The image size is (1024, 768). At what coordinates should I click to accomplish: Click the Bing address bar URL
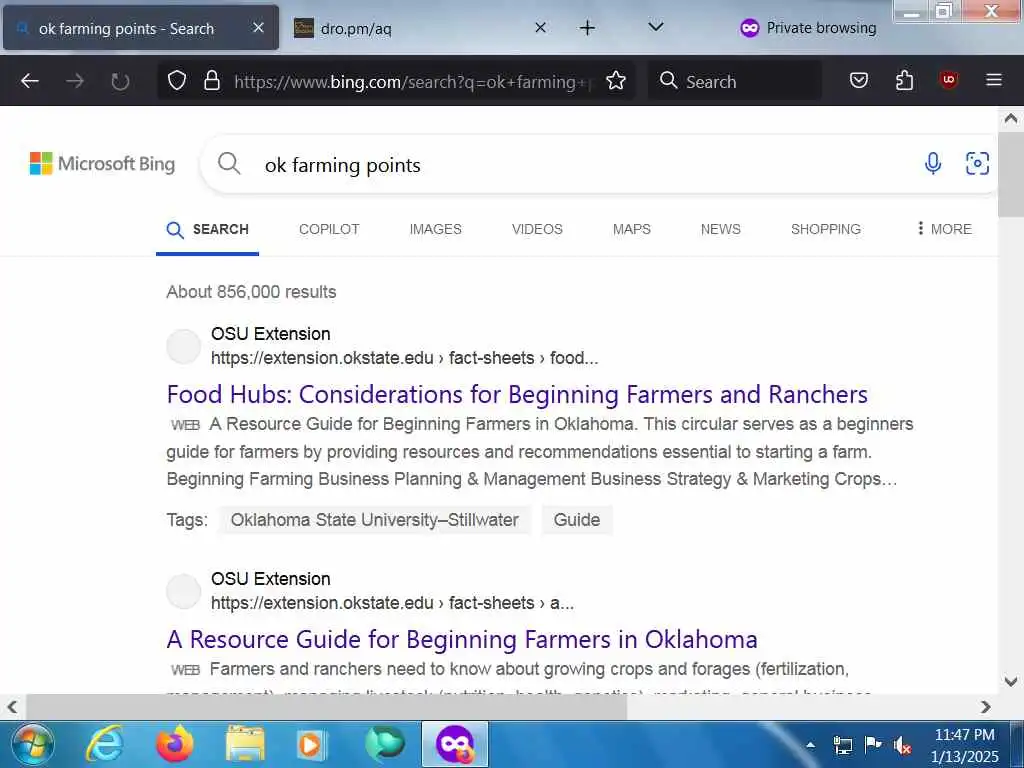[x=412, y=82]
